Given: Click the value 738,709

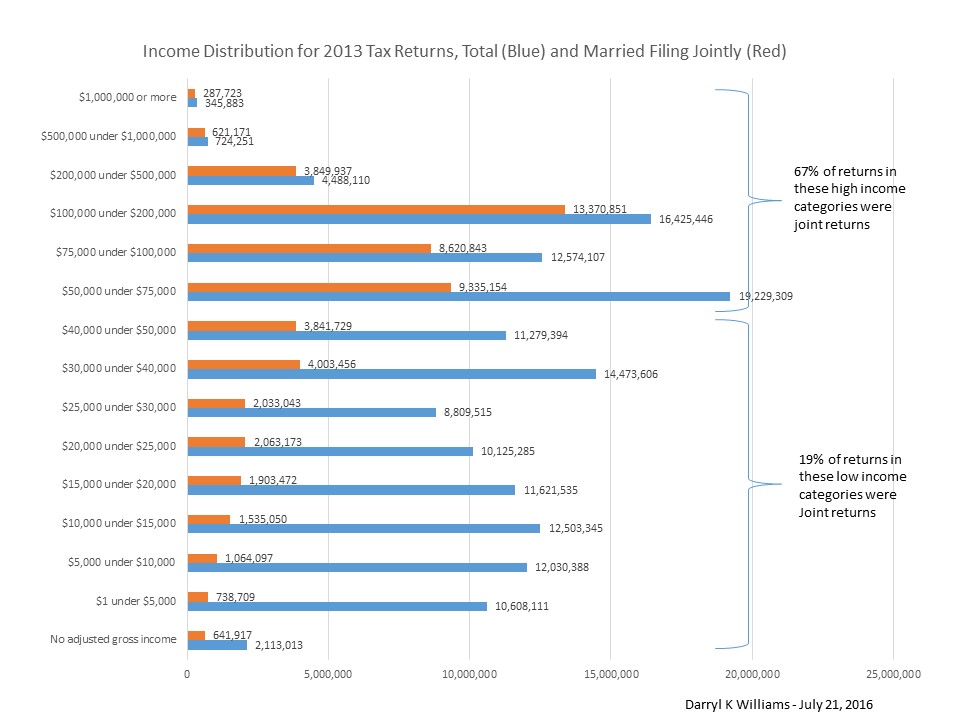Looking at the screenshot, I should point(235,598).
